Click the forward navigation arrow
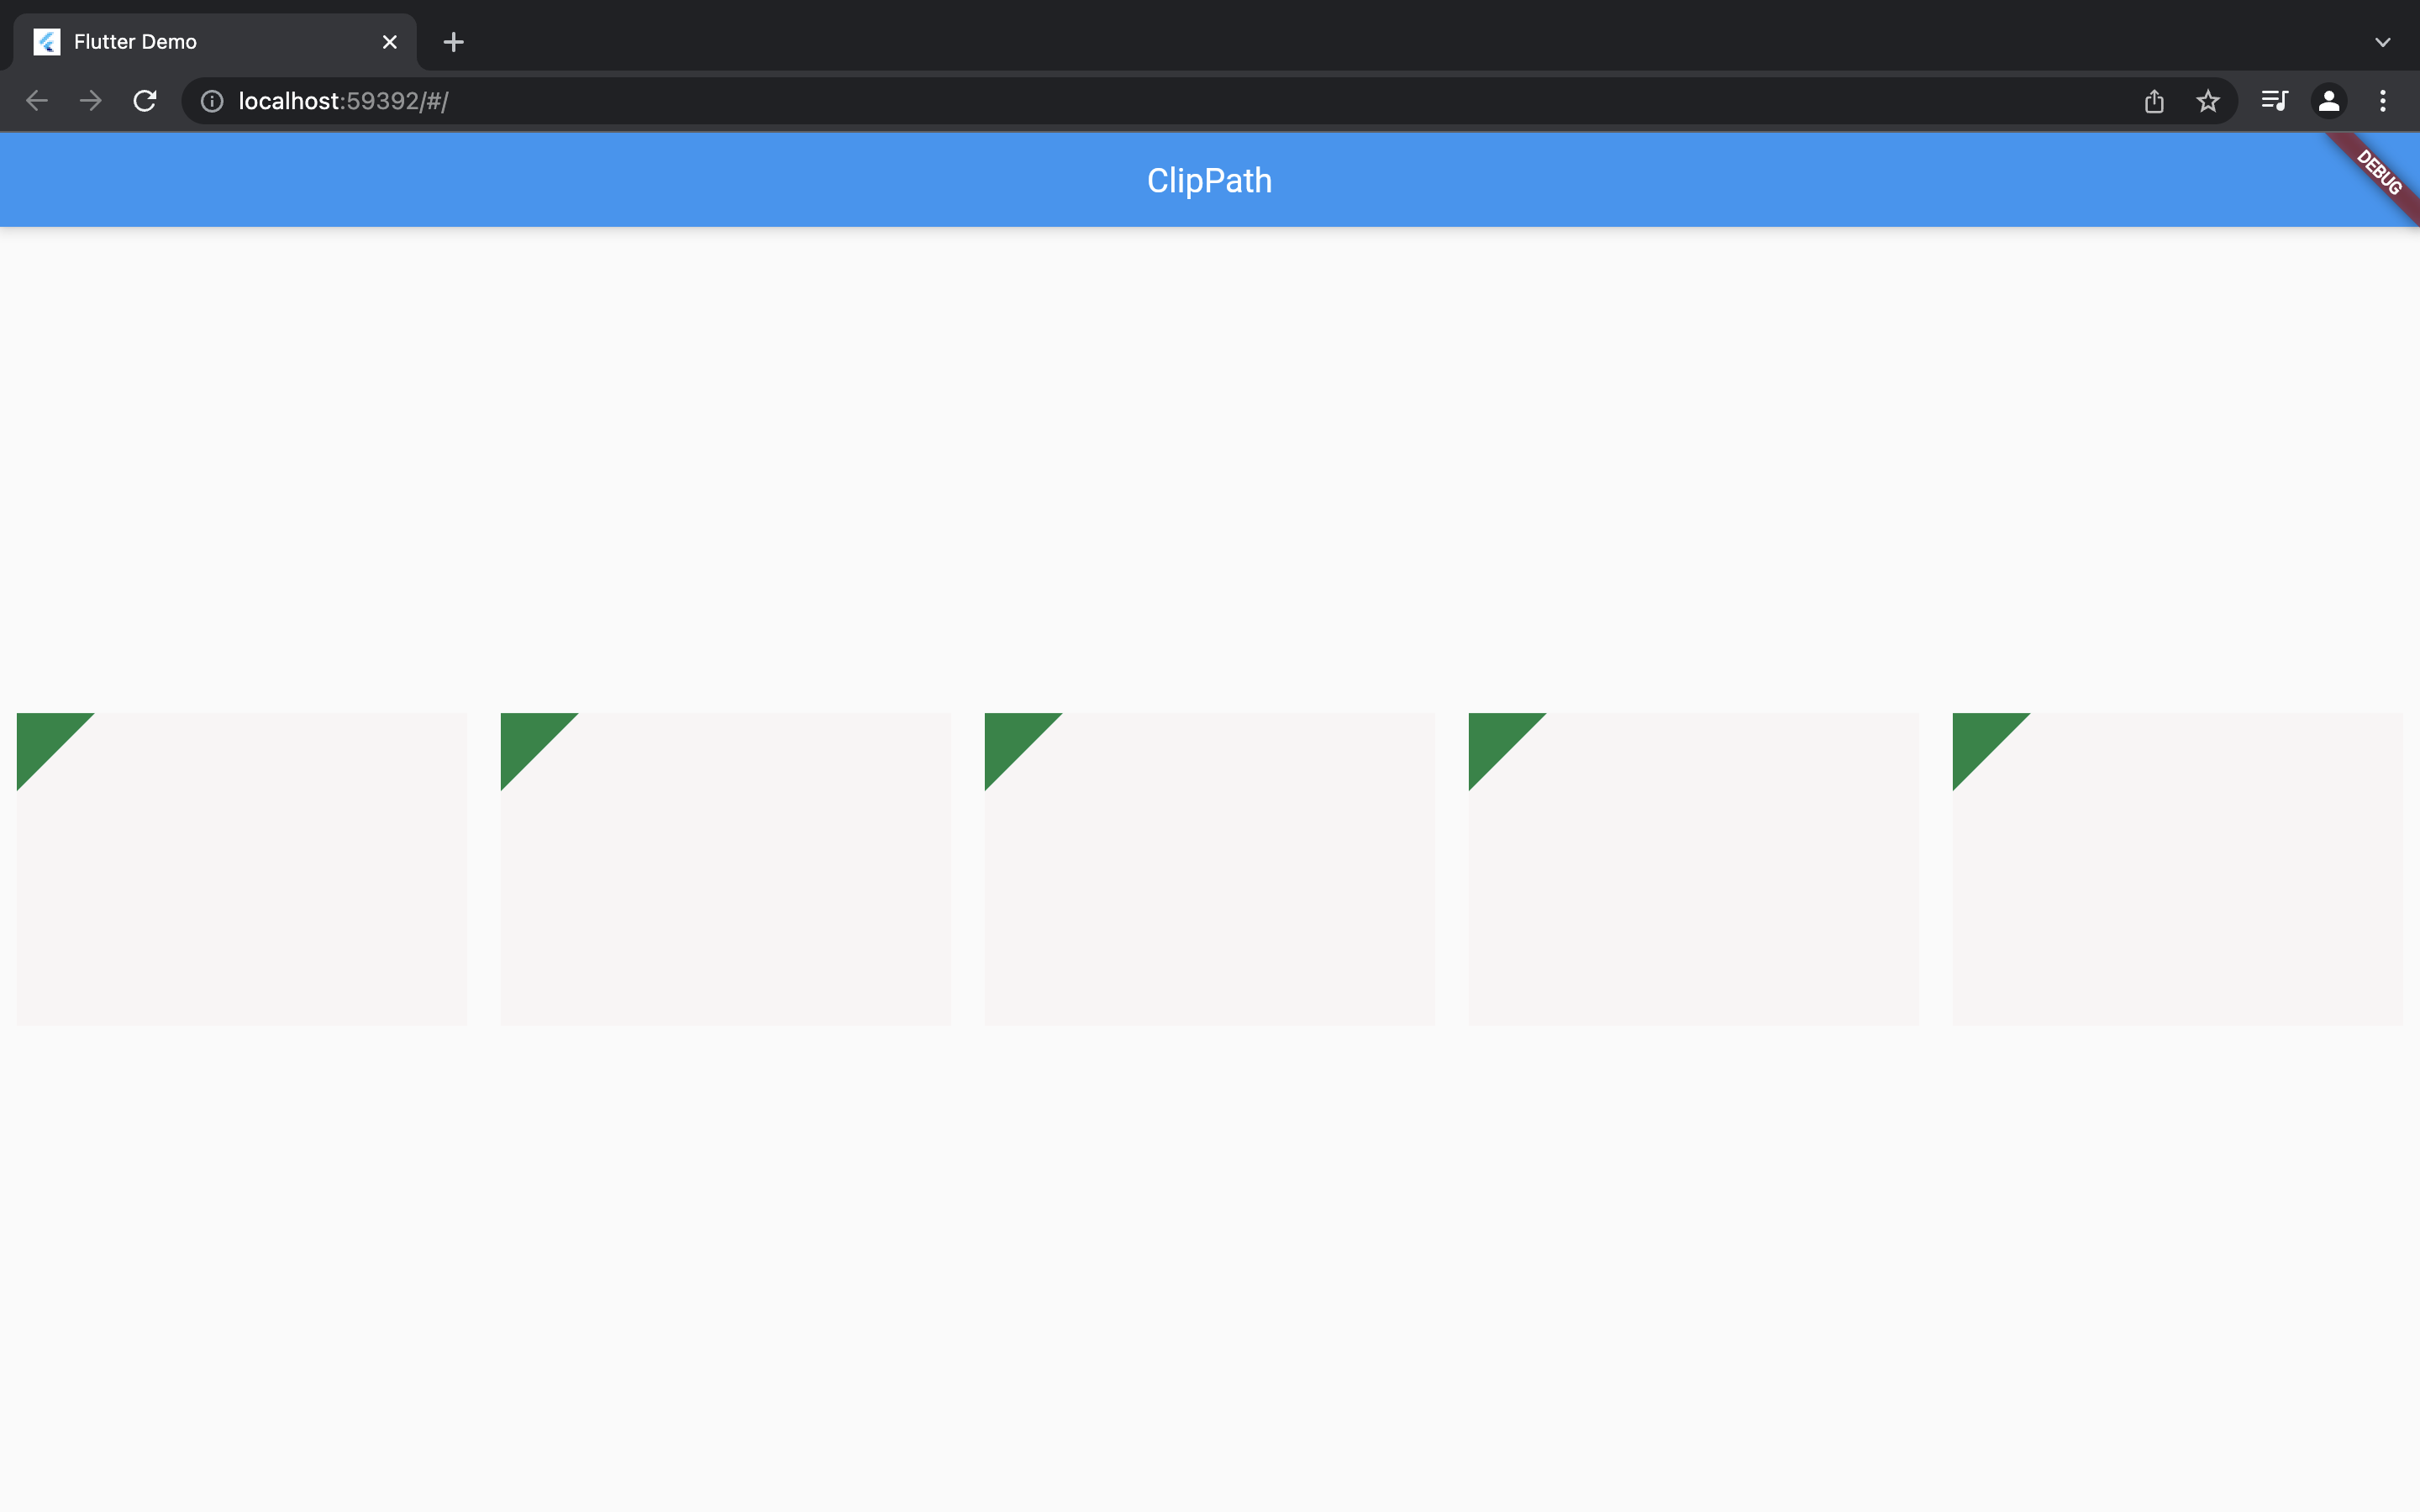Screen dimensions: 2420x1512 coord(90,100)
